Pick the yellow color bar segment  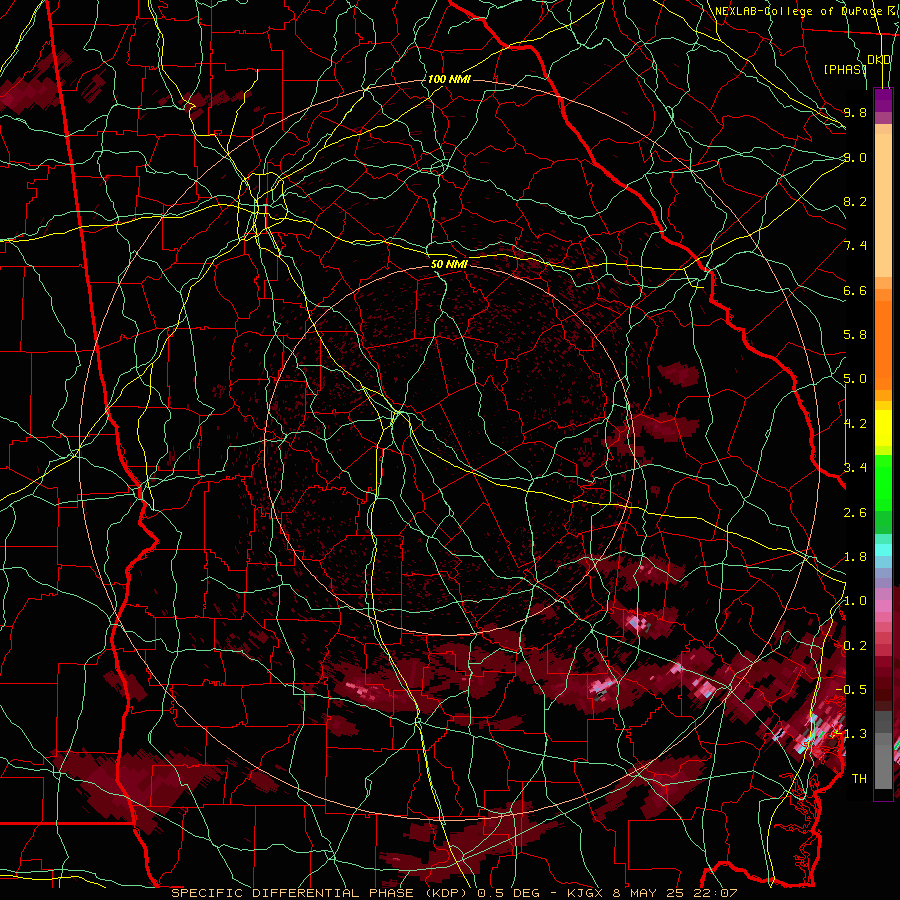pyautogui.click(x=883, y=428)
